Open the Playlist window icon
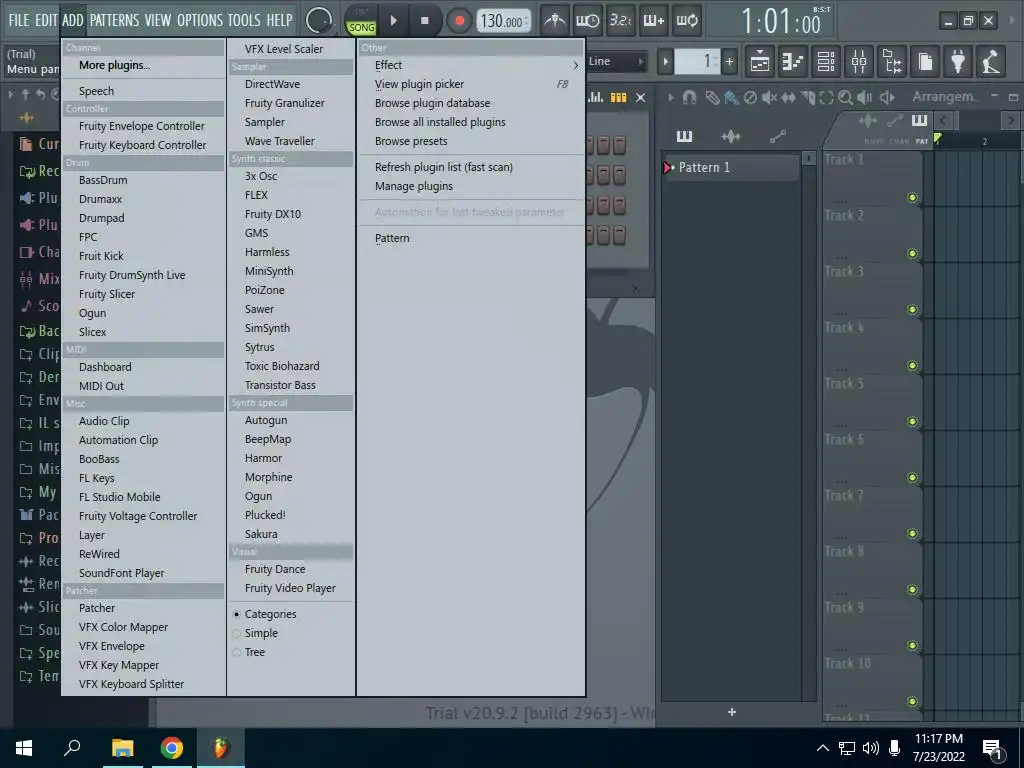 coord(760,61)
